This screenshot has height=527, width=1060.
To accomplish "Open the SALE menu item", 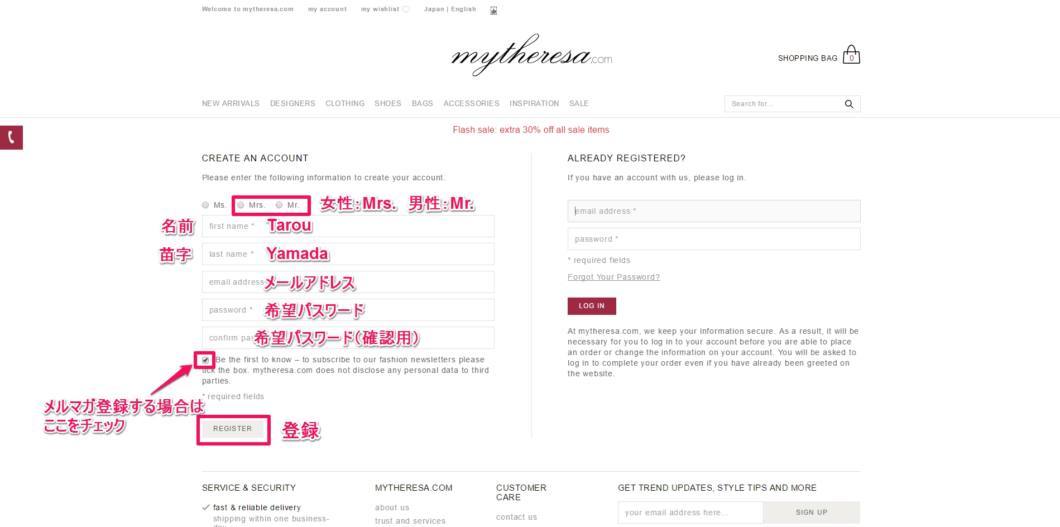I will tap(579, 103).
